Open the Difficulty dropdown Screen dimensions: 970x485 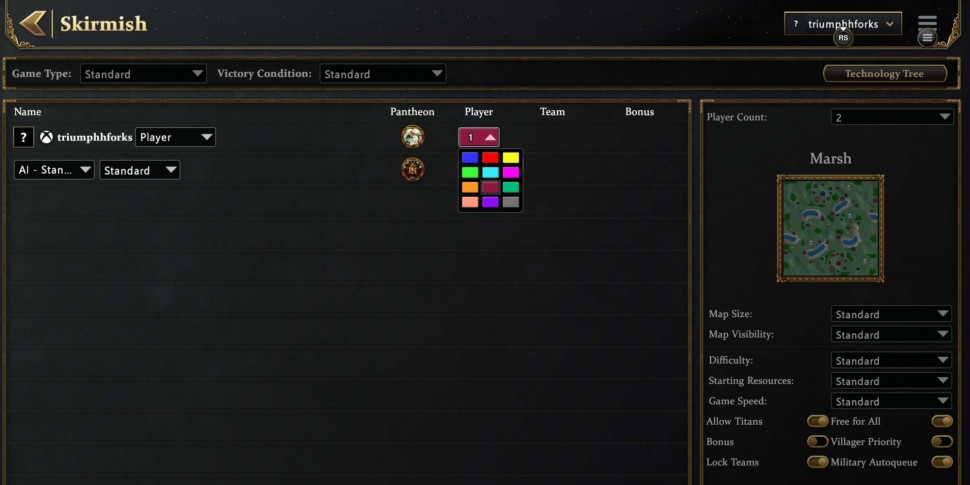coord(891,360)
